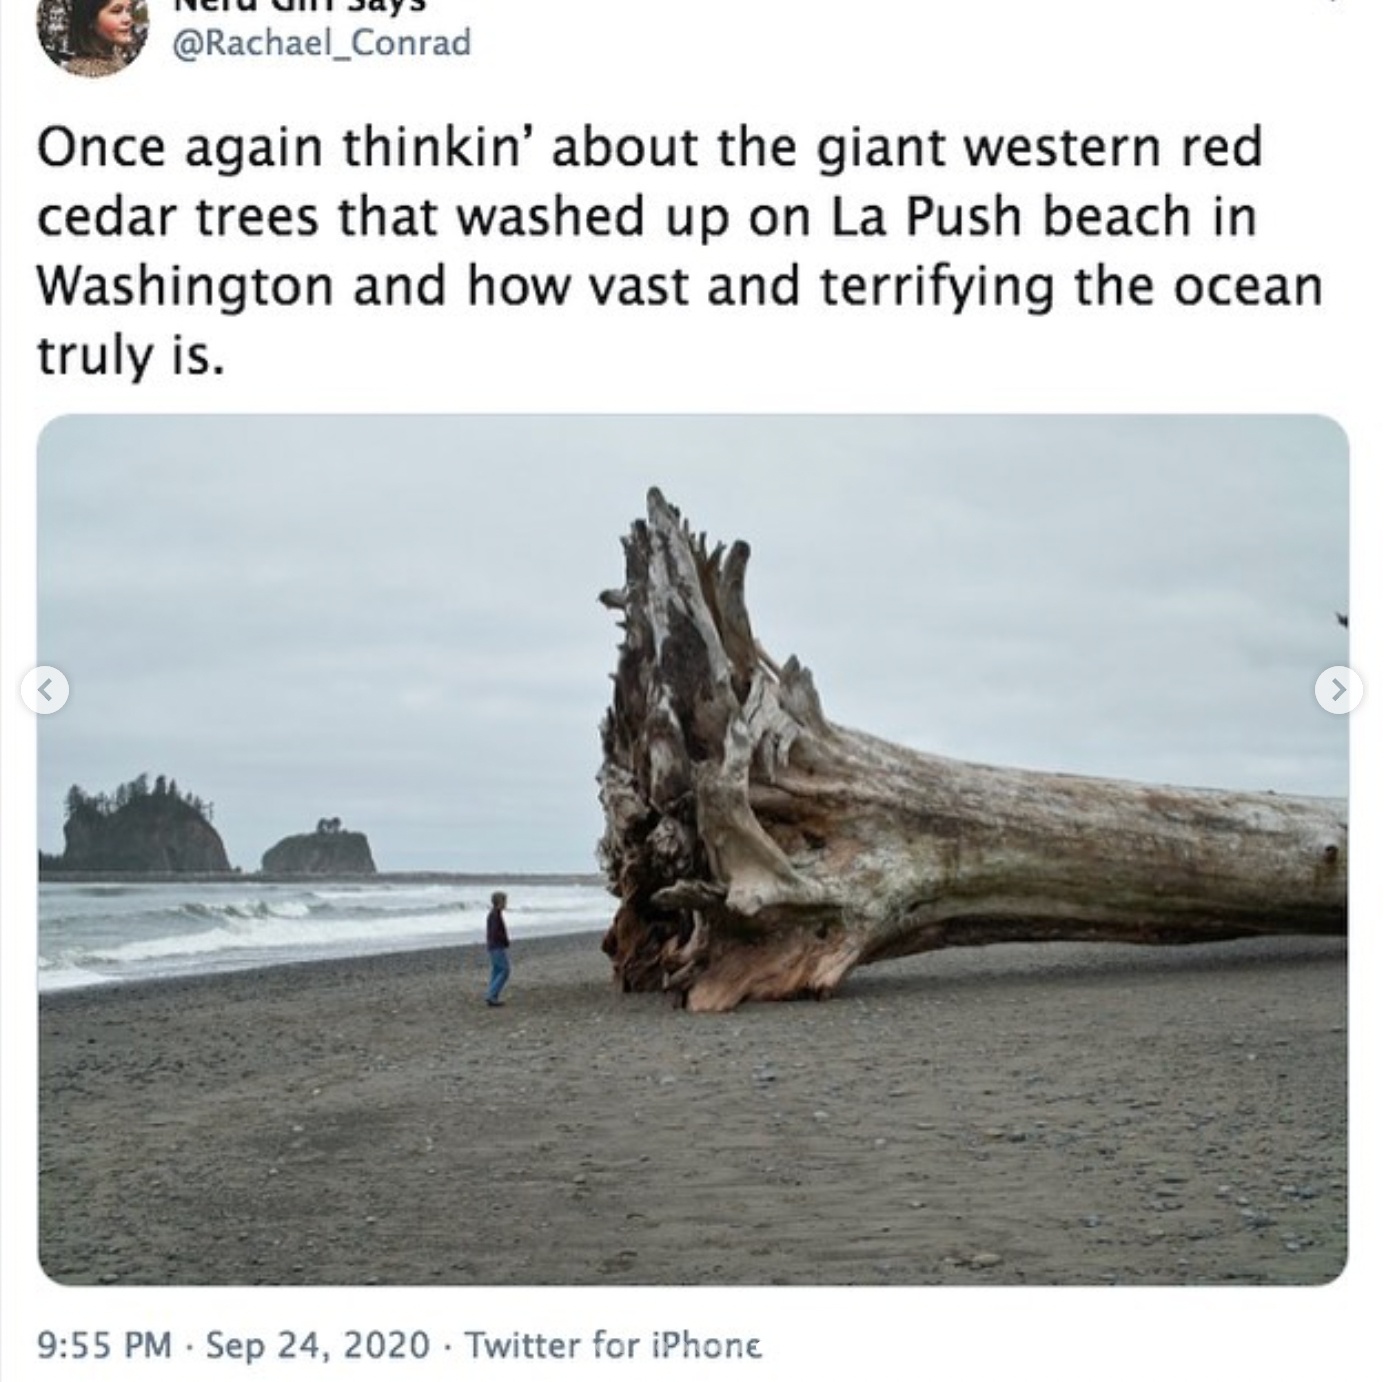The height and width of the screenshot is (1382, 1384).
Task: Click the words La Push in the tweet
Action: 926,217
